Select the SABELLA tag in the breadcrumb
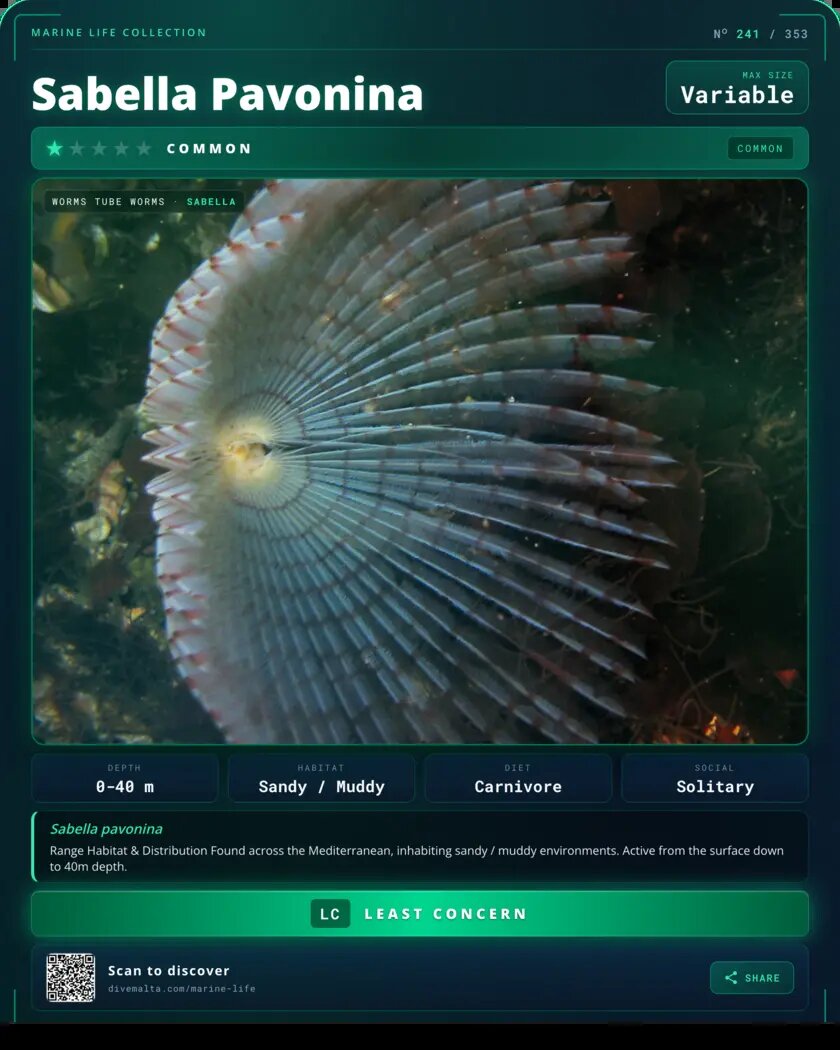Image resolution: width=840 pixels, height=1050 pixels. point(211,201)
